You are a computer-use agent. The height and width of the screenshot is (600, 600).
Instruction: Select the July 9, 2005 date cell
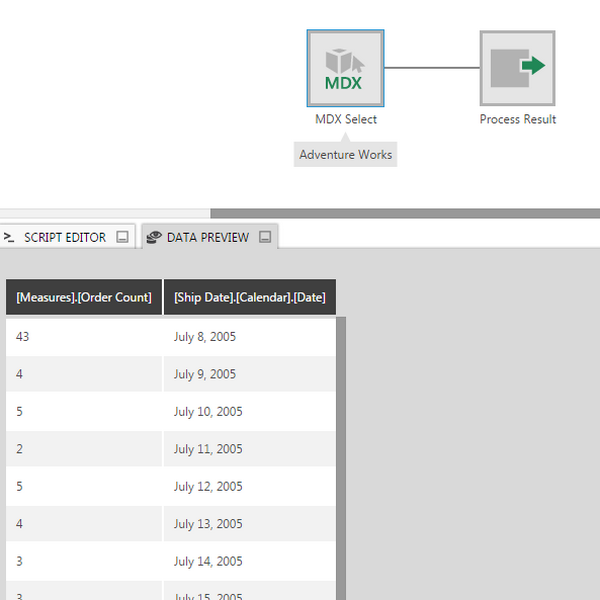249,375
